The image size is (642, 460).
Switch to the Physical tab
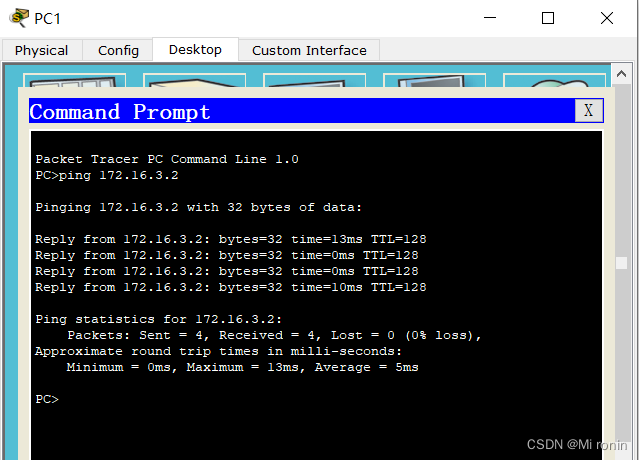[42, 50]
